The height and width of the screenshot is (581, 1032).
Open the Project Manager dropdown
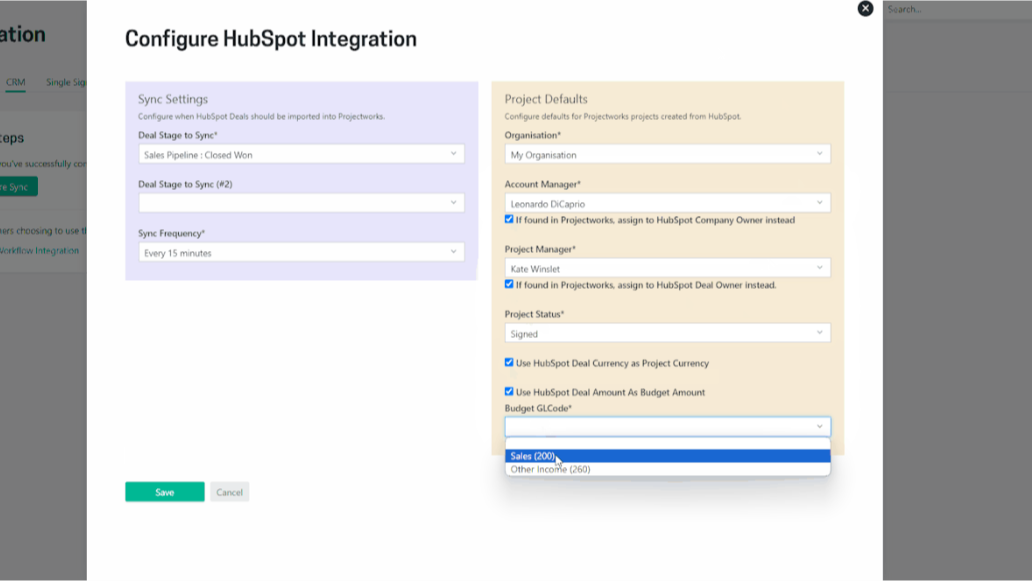(x=666, y=267)
